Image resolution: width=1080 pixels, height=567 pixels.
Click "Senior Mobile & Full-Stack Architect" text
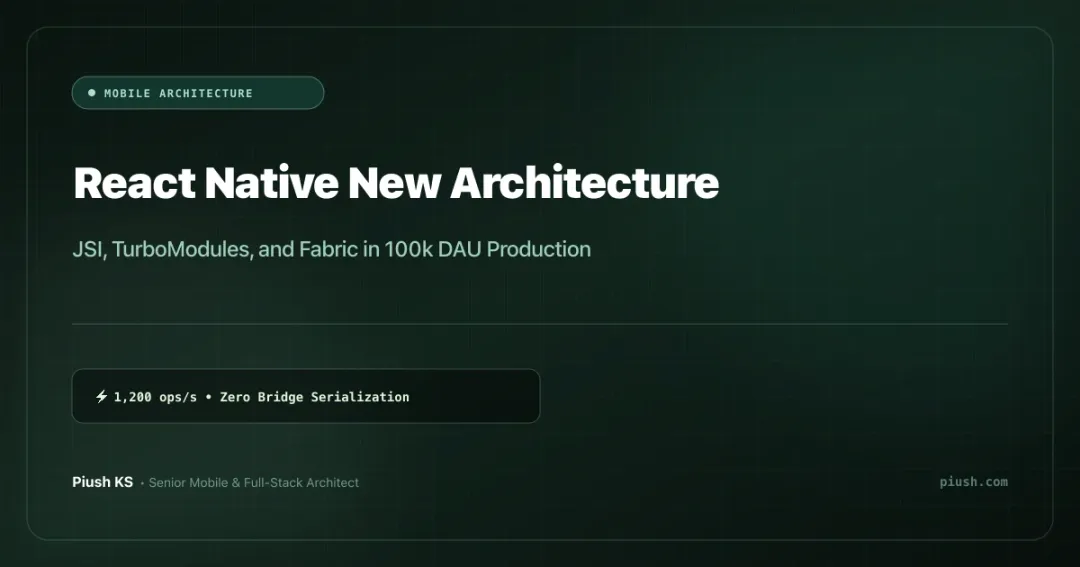coord(253,483)
